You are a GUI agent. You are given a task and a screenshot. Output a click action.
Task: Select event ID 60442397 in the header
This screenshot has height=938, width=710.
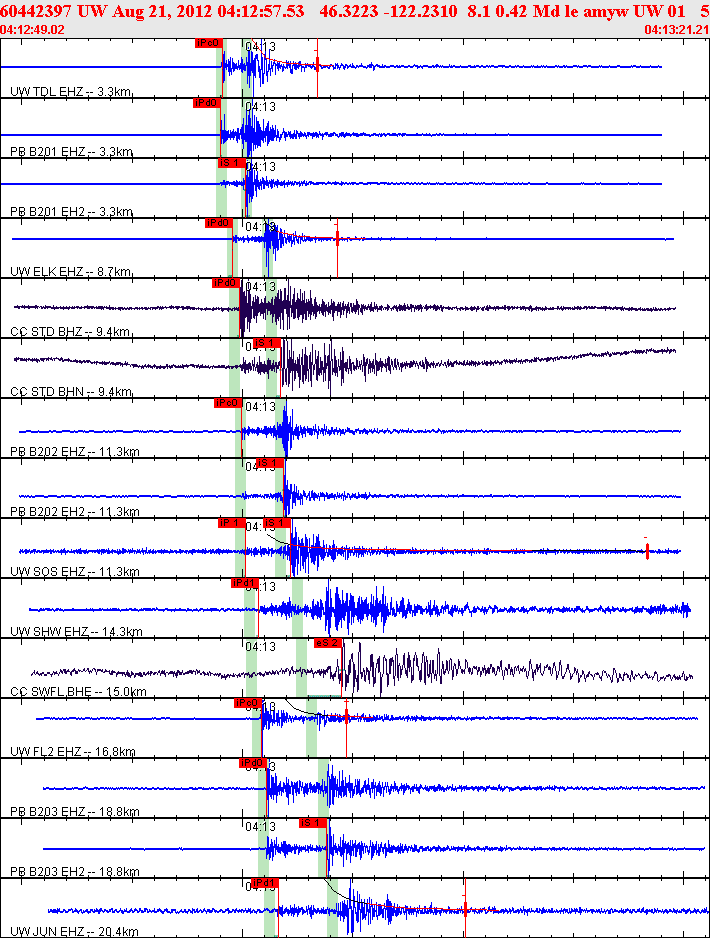point(36,11)
